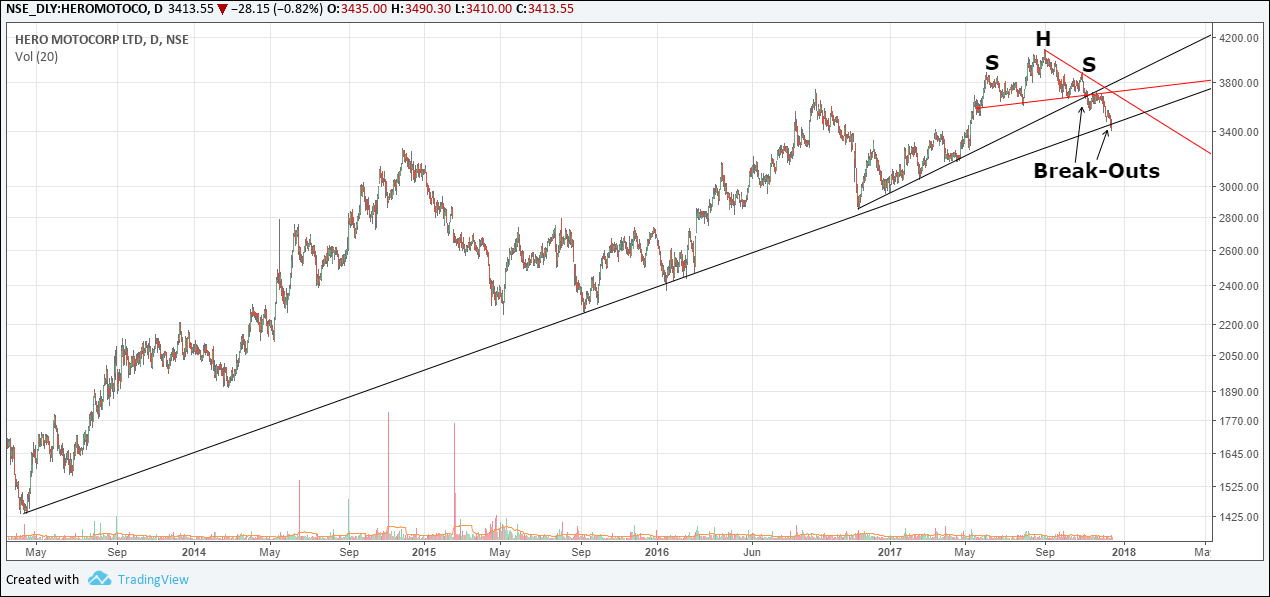Select the H head annotation label

click(x=1043, y=39)
